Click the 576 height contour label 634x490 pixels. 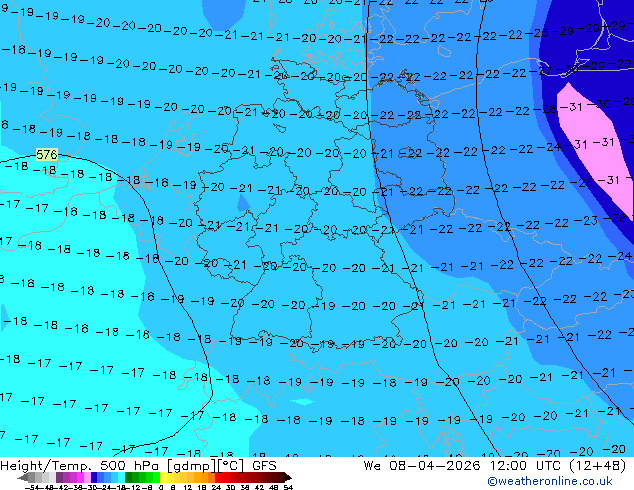click(46, 154)
